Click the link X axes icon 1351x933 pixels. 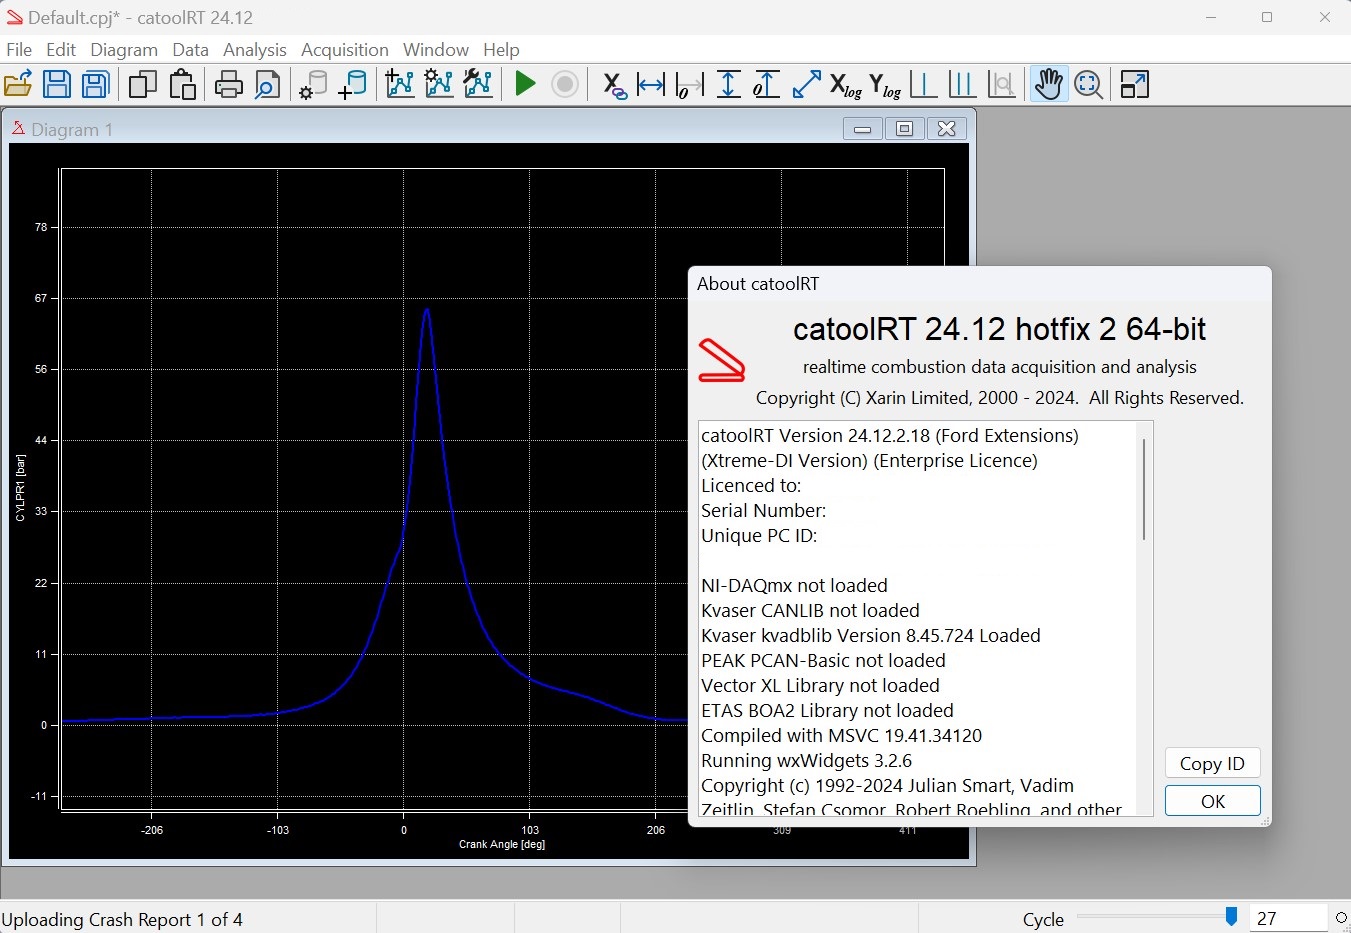pyautogui.click(x=614, y=86)
